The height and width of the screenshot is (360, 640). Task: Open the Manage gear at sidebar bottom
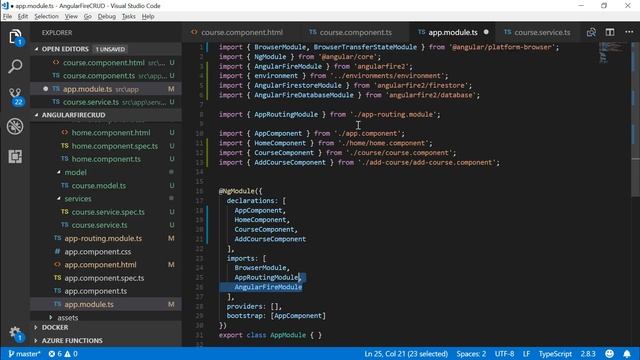click(x=15, y=333)
